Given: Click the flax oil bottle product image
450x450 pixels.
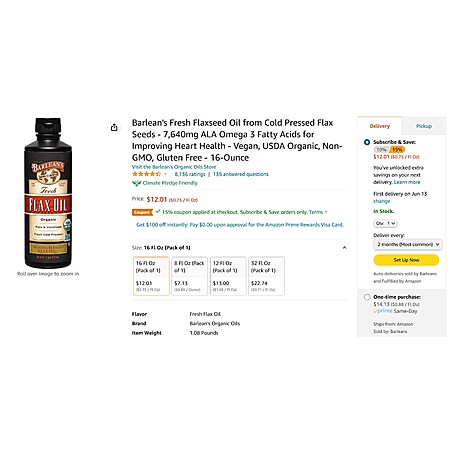Looking at the screenshot, I should tap(48, 193).
